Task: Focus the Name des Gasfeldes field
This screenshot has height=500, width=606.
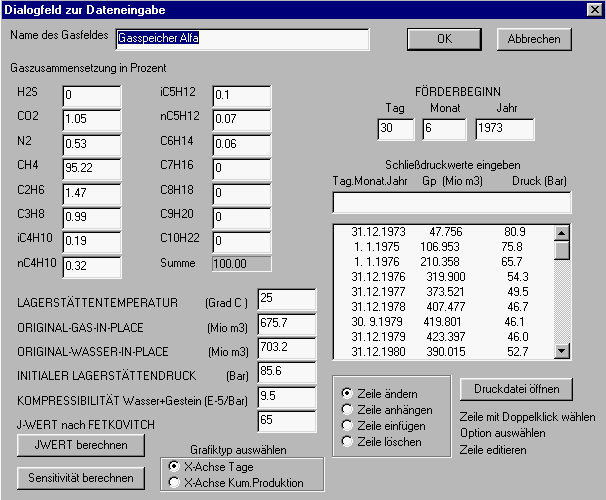Action: 242,39
